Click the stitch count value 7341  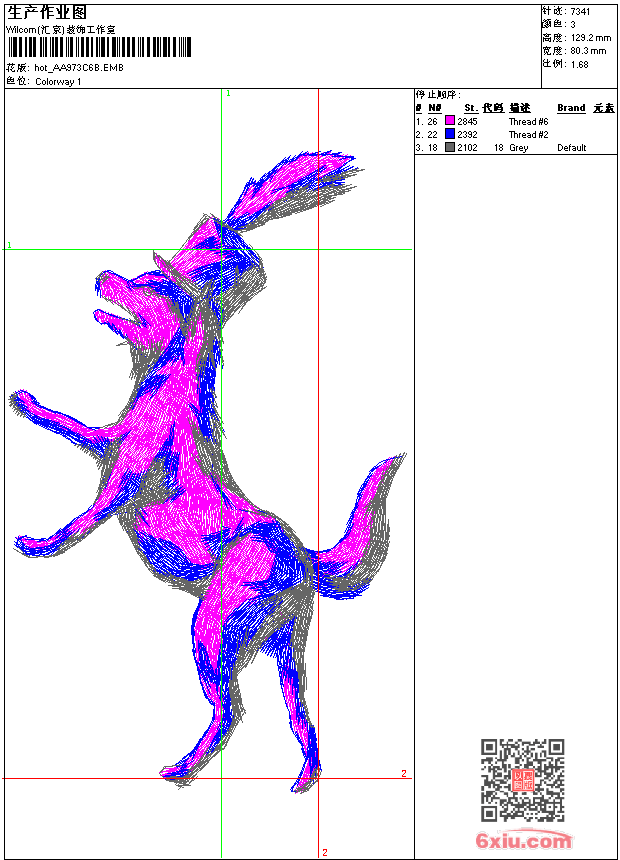pos(580,11)
